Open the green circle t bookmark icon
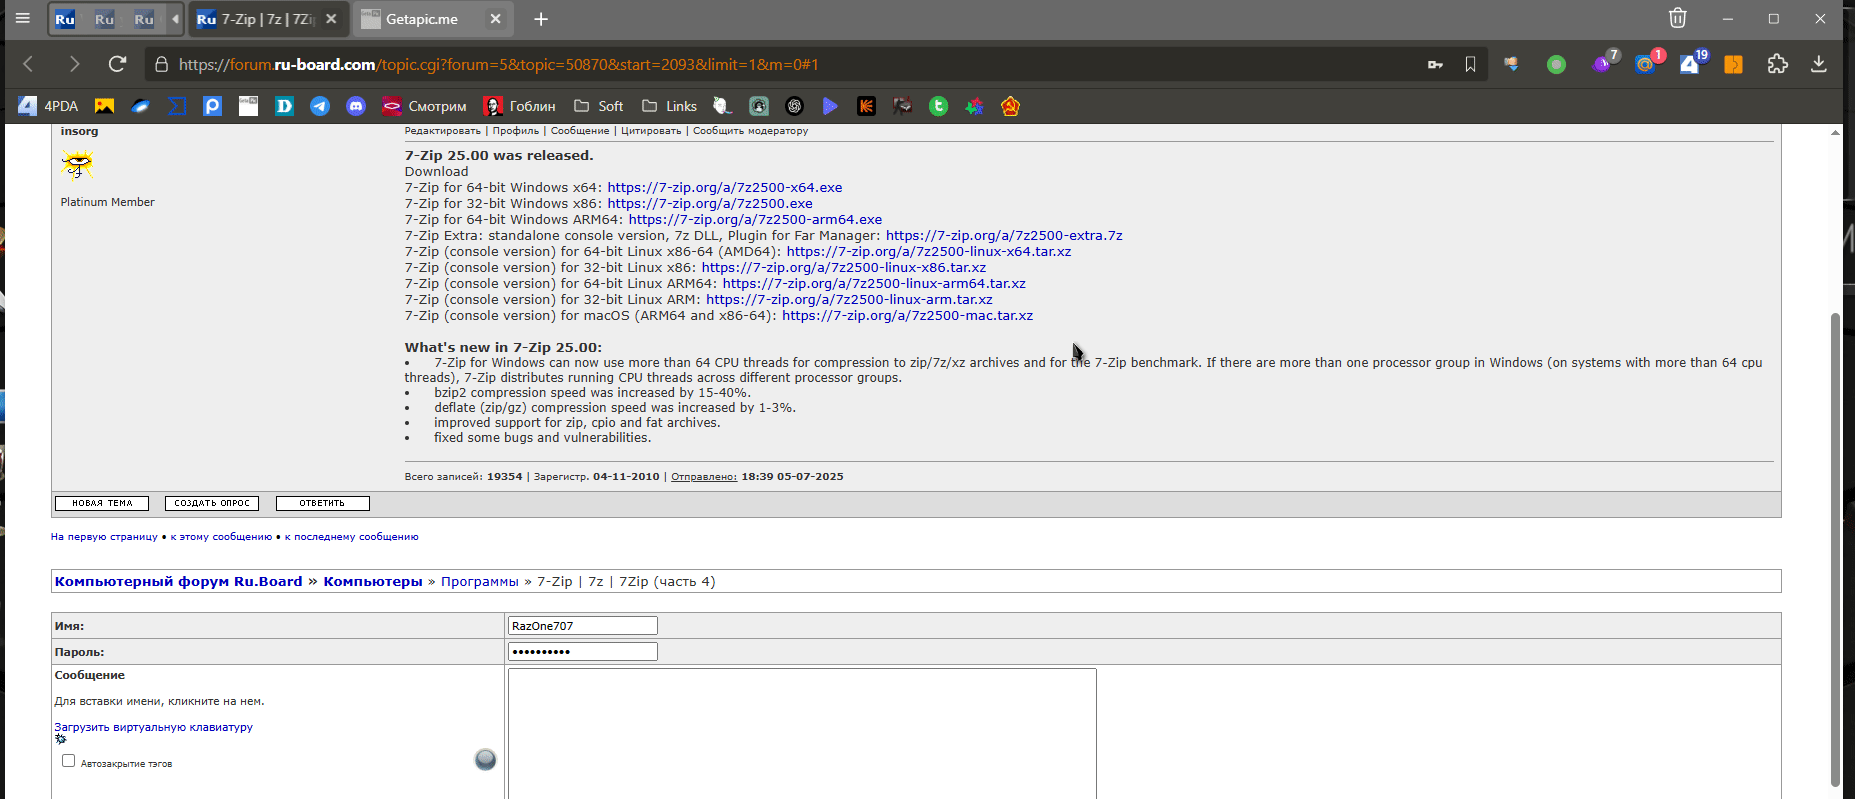This screenshot has width=1855, height=799. (938, 106)
